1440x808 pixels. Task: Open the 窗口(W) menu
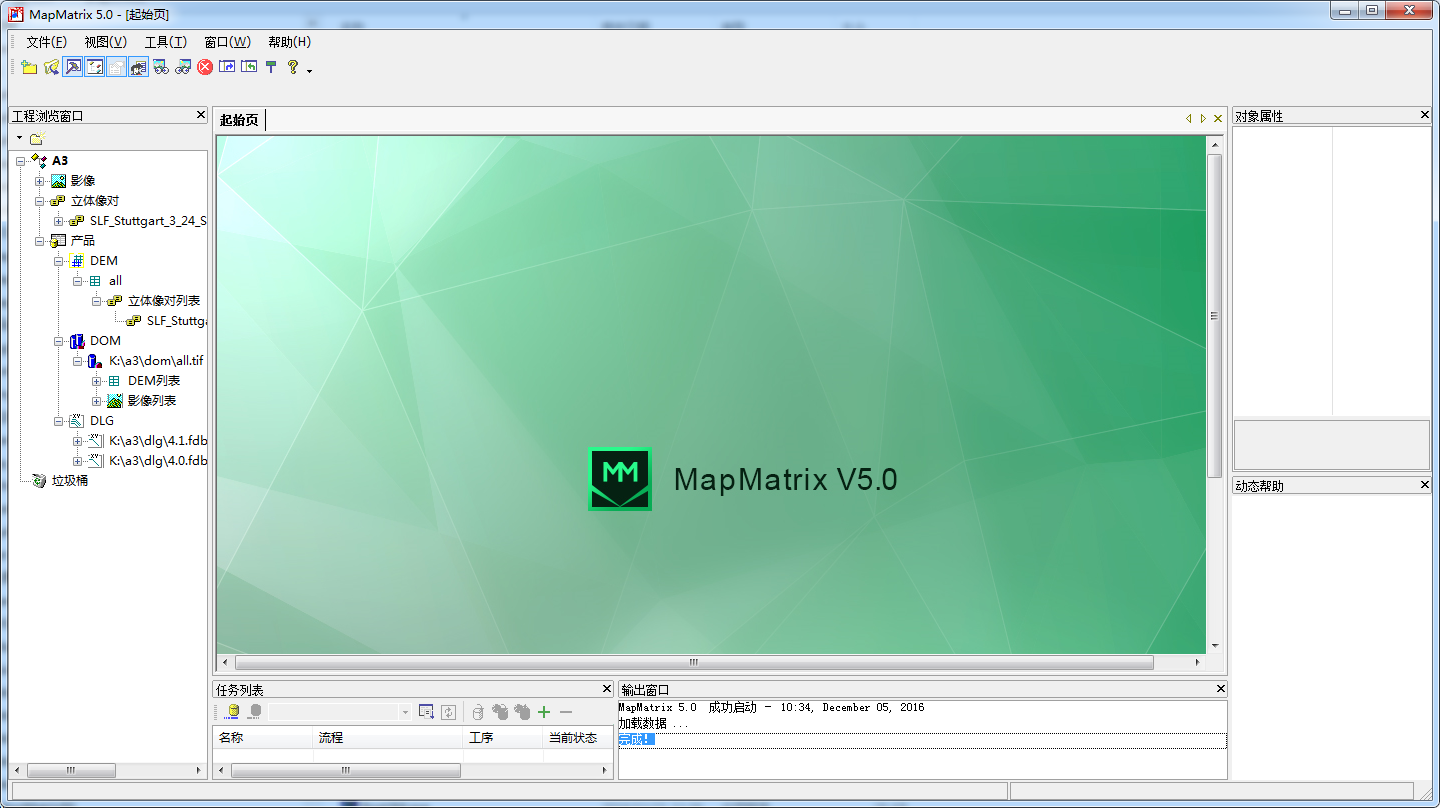[x=228, y=42]
